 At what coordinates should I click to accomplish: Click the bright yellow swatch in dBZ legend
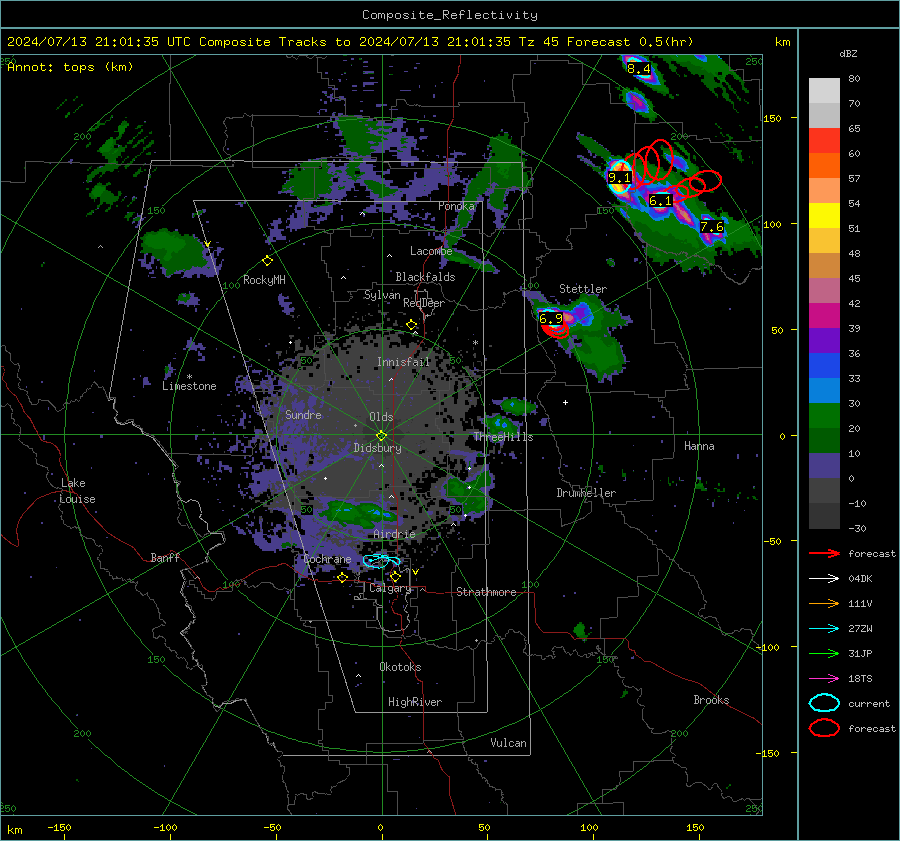click(824, 216)
